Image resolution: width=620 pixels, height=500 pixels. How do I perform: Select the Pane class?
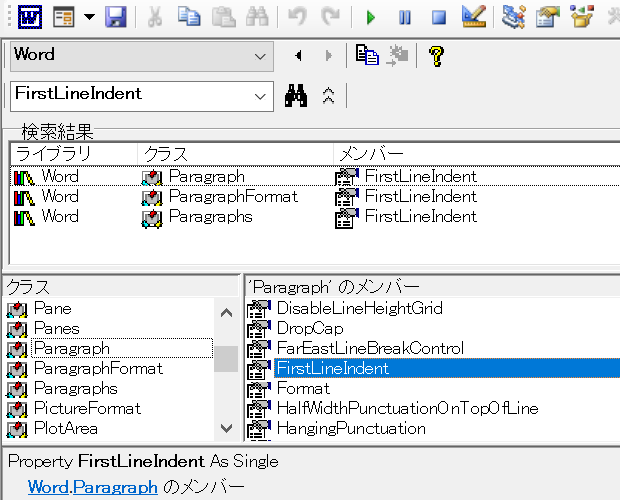53,308
